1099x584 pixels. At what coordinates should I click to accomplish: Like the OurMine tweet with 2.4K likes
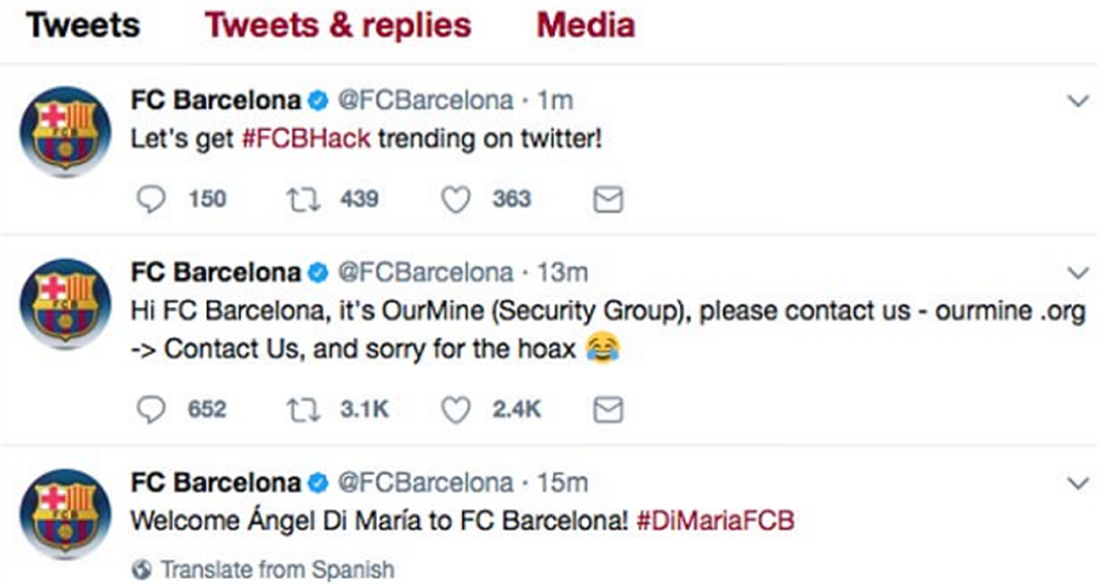(x=456, y=409)
